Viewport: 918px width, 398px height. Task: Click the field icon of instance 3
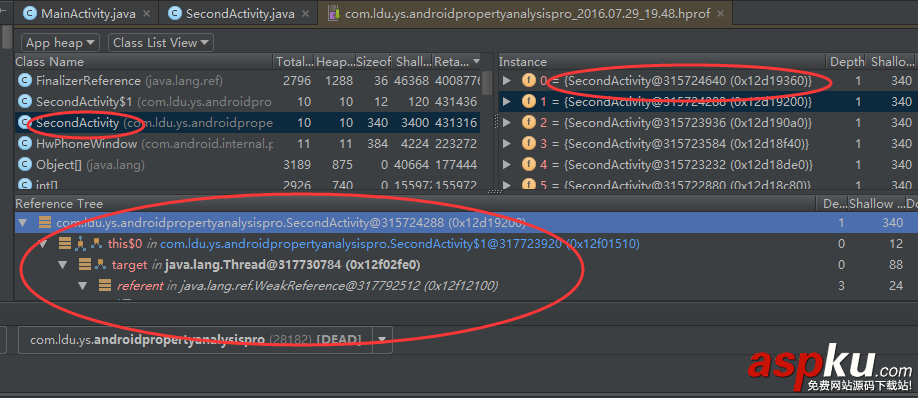(x=529, y=143)
